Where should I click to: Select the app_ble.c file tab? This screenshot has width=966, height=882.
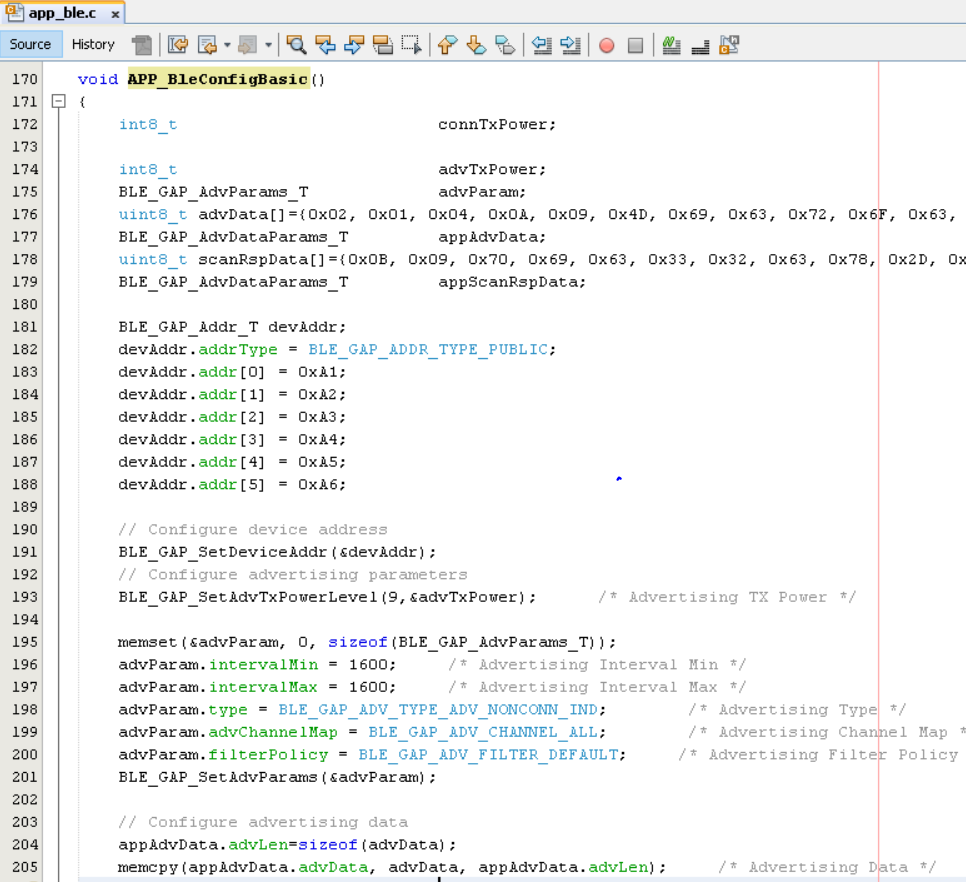(60, 13)
